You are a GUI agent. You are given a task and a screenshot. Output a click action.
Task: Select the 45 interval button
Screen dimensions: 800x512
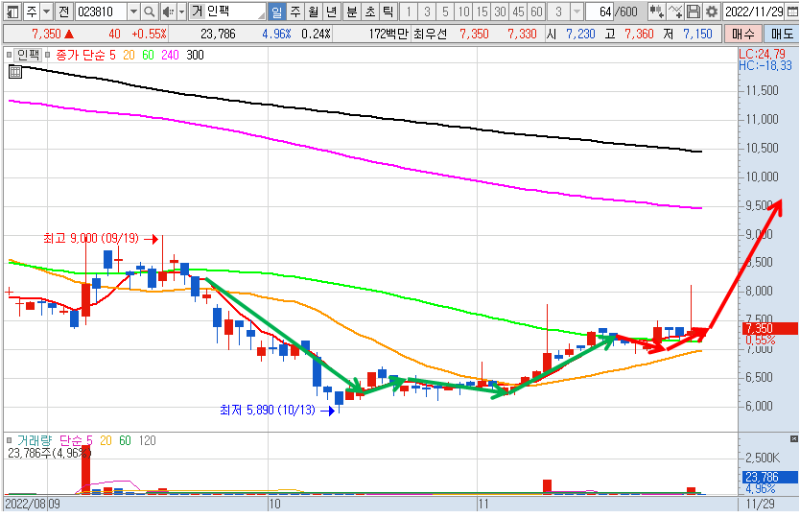tap(518, 11)
